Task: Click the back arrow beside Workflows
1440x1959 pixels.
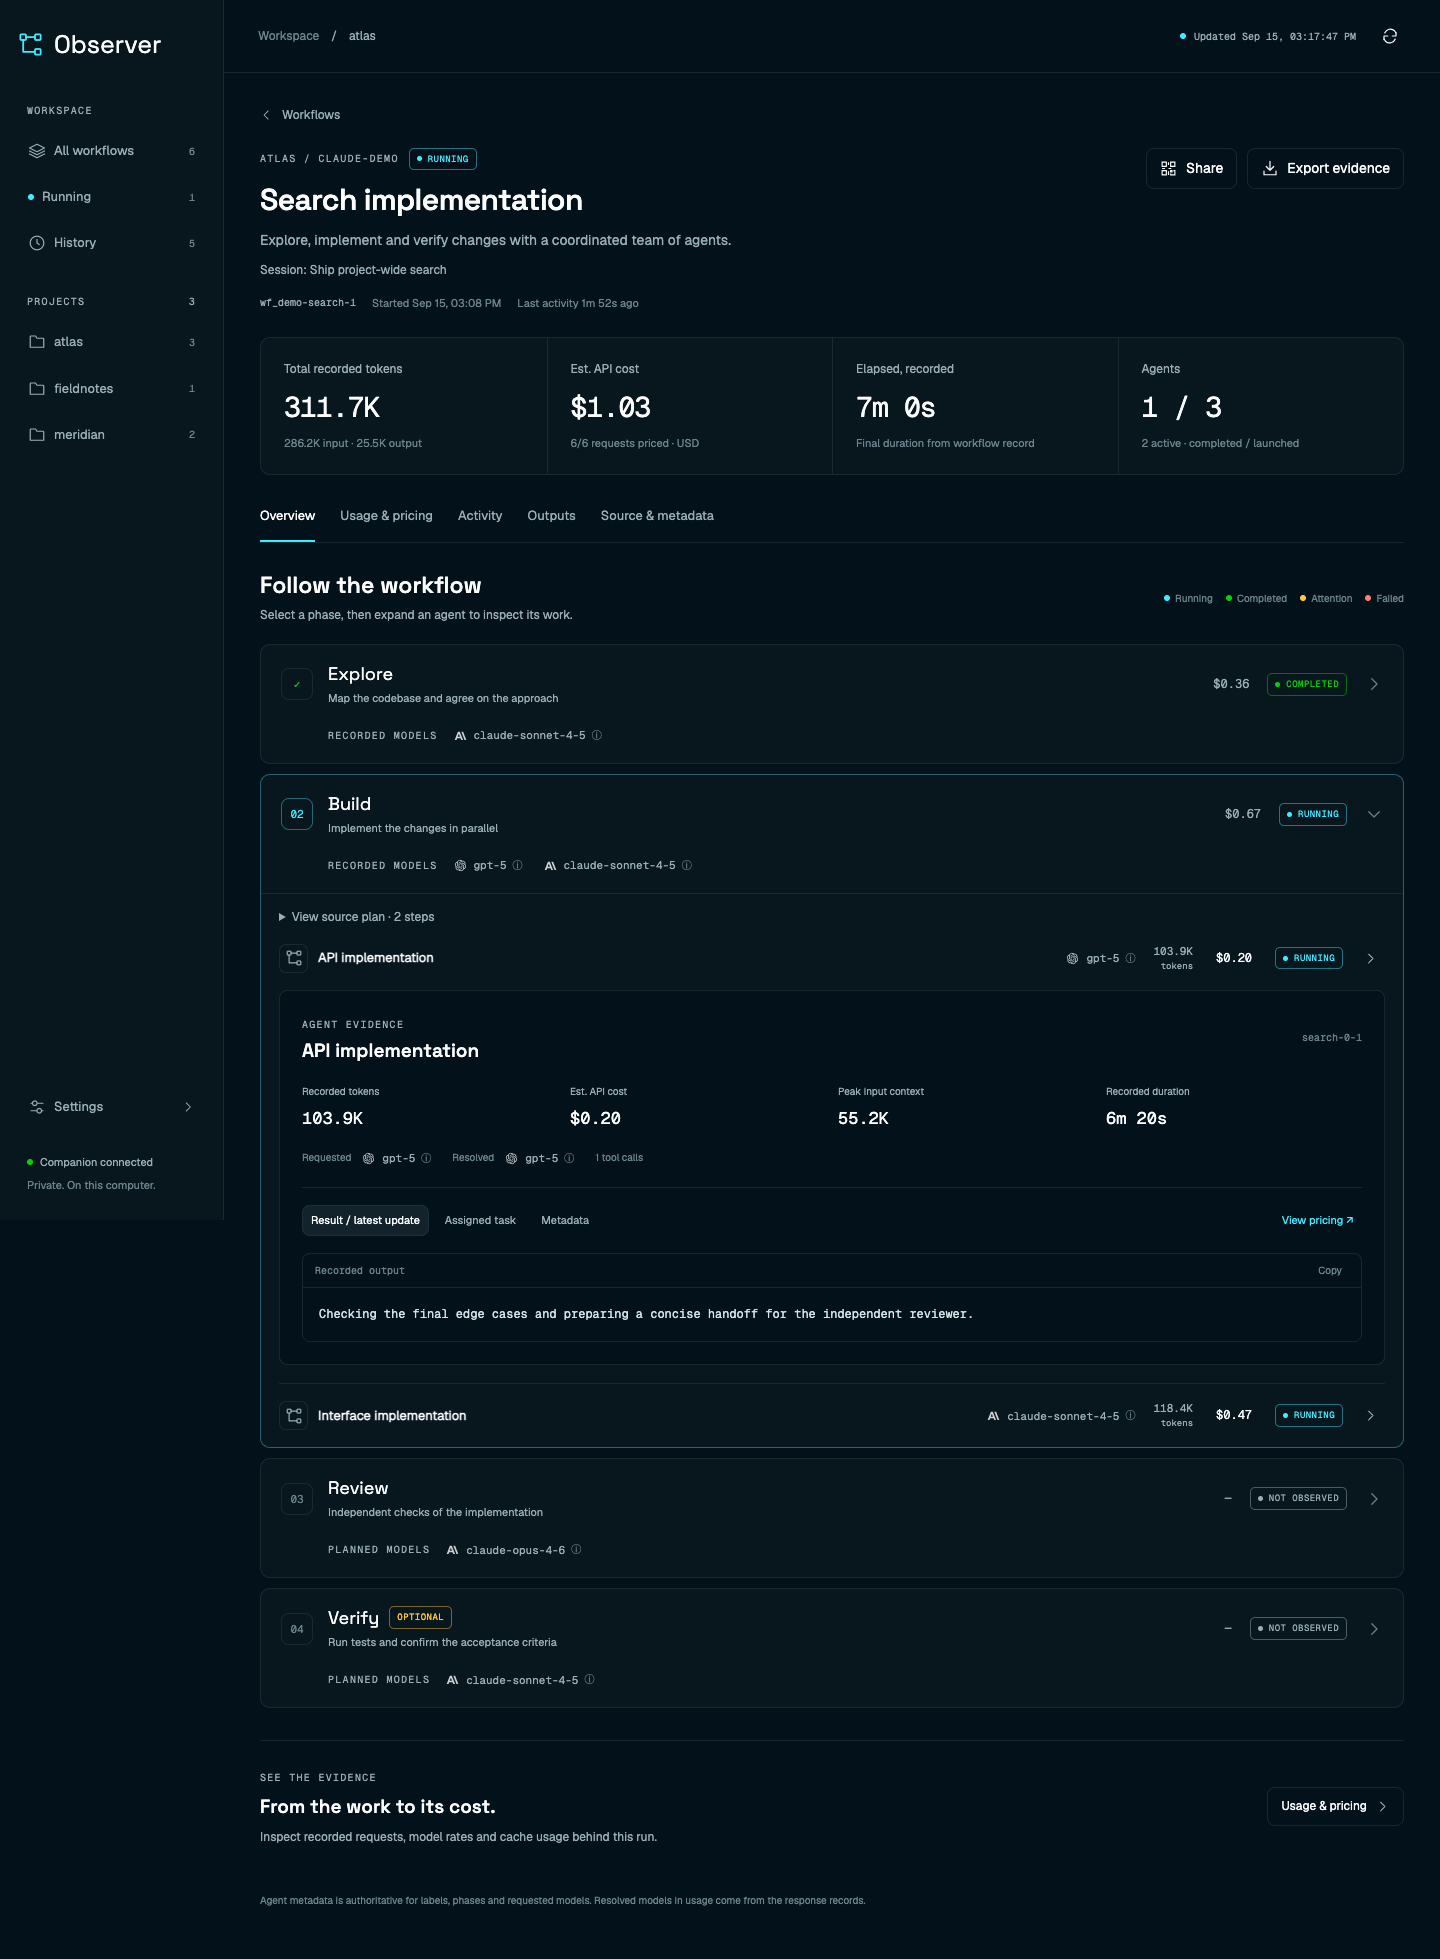Action: (266, 115)
